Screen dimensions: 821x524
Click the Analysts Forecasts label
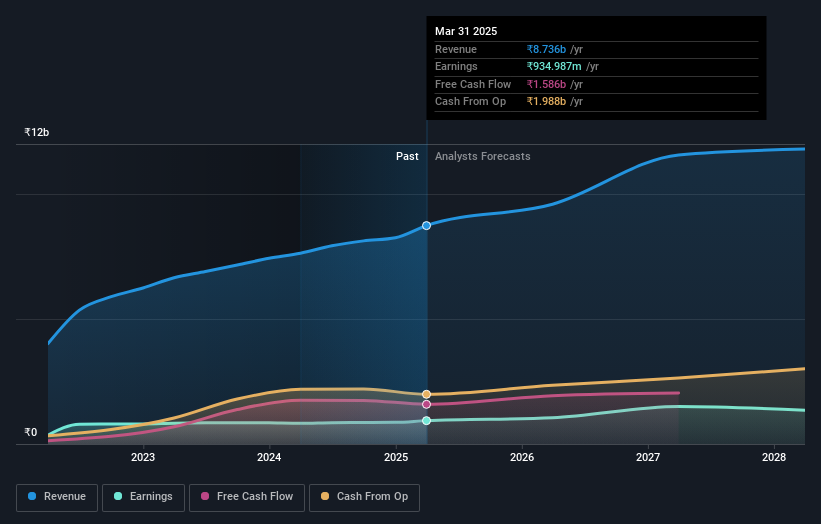pos(482,156)
